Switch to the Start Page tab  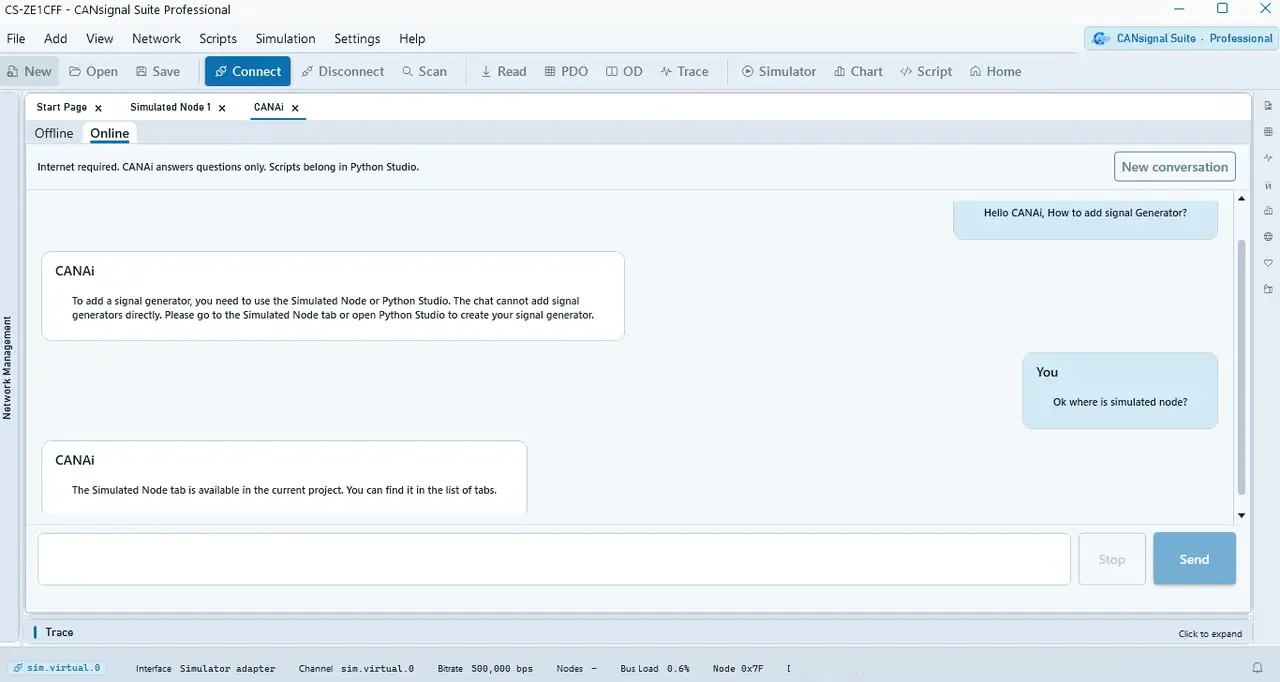(62, 107)
